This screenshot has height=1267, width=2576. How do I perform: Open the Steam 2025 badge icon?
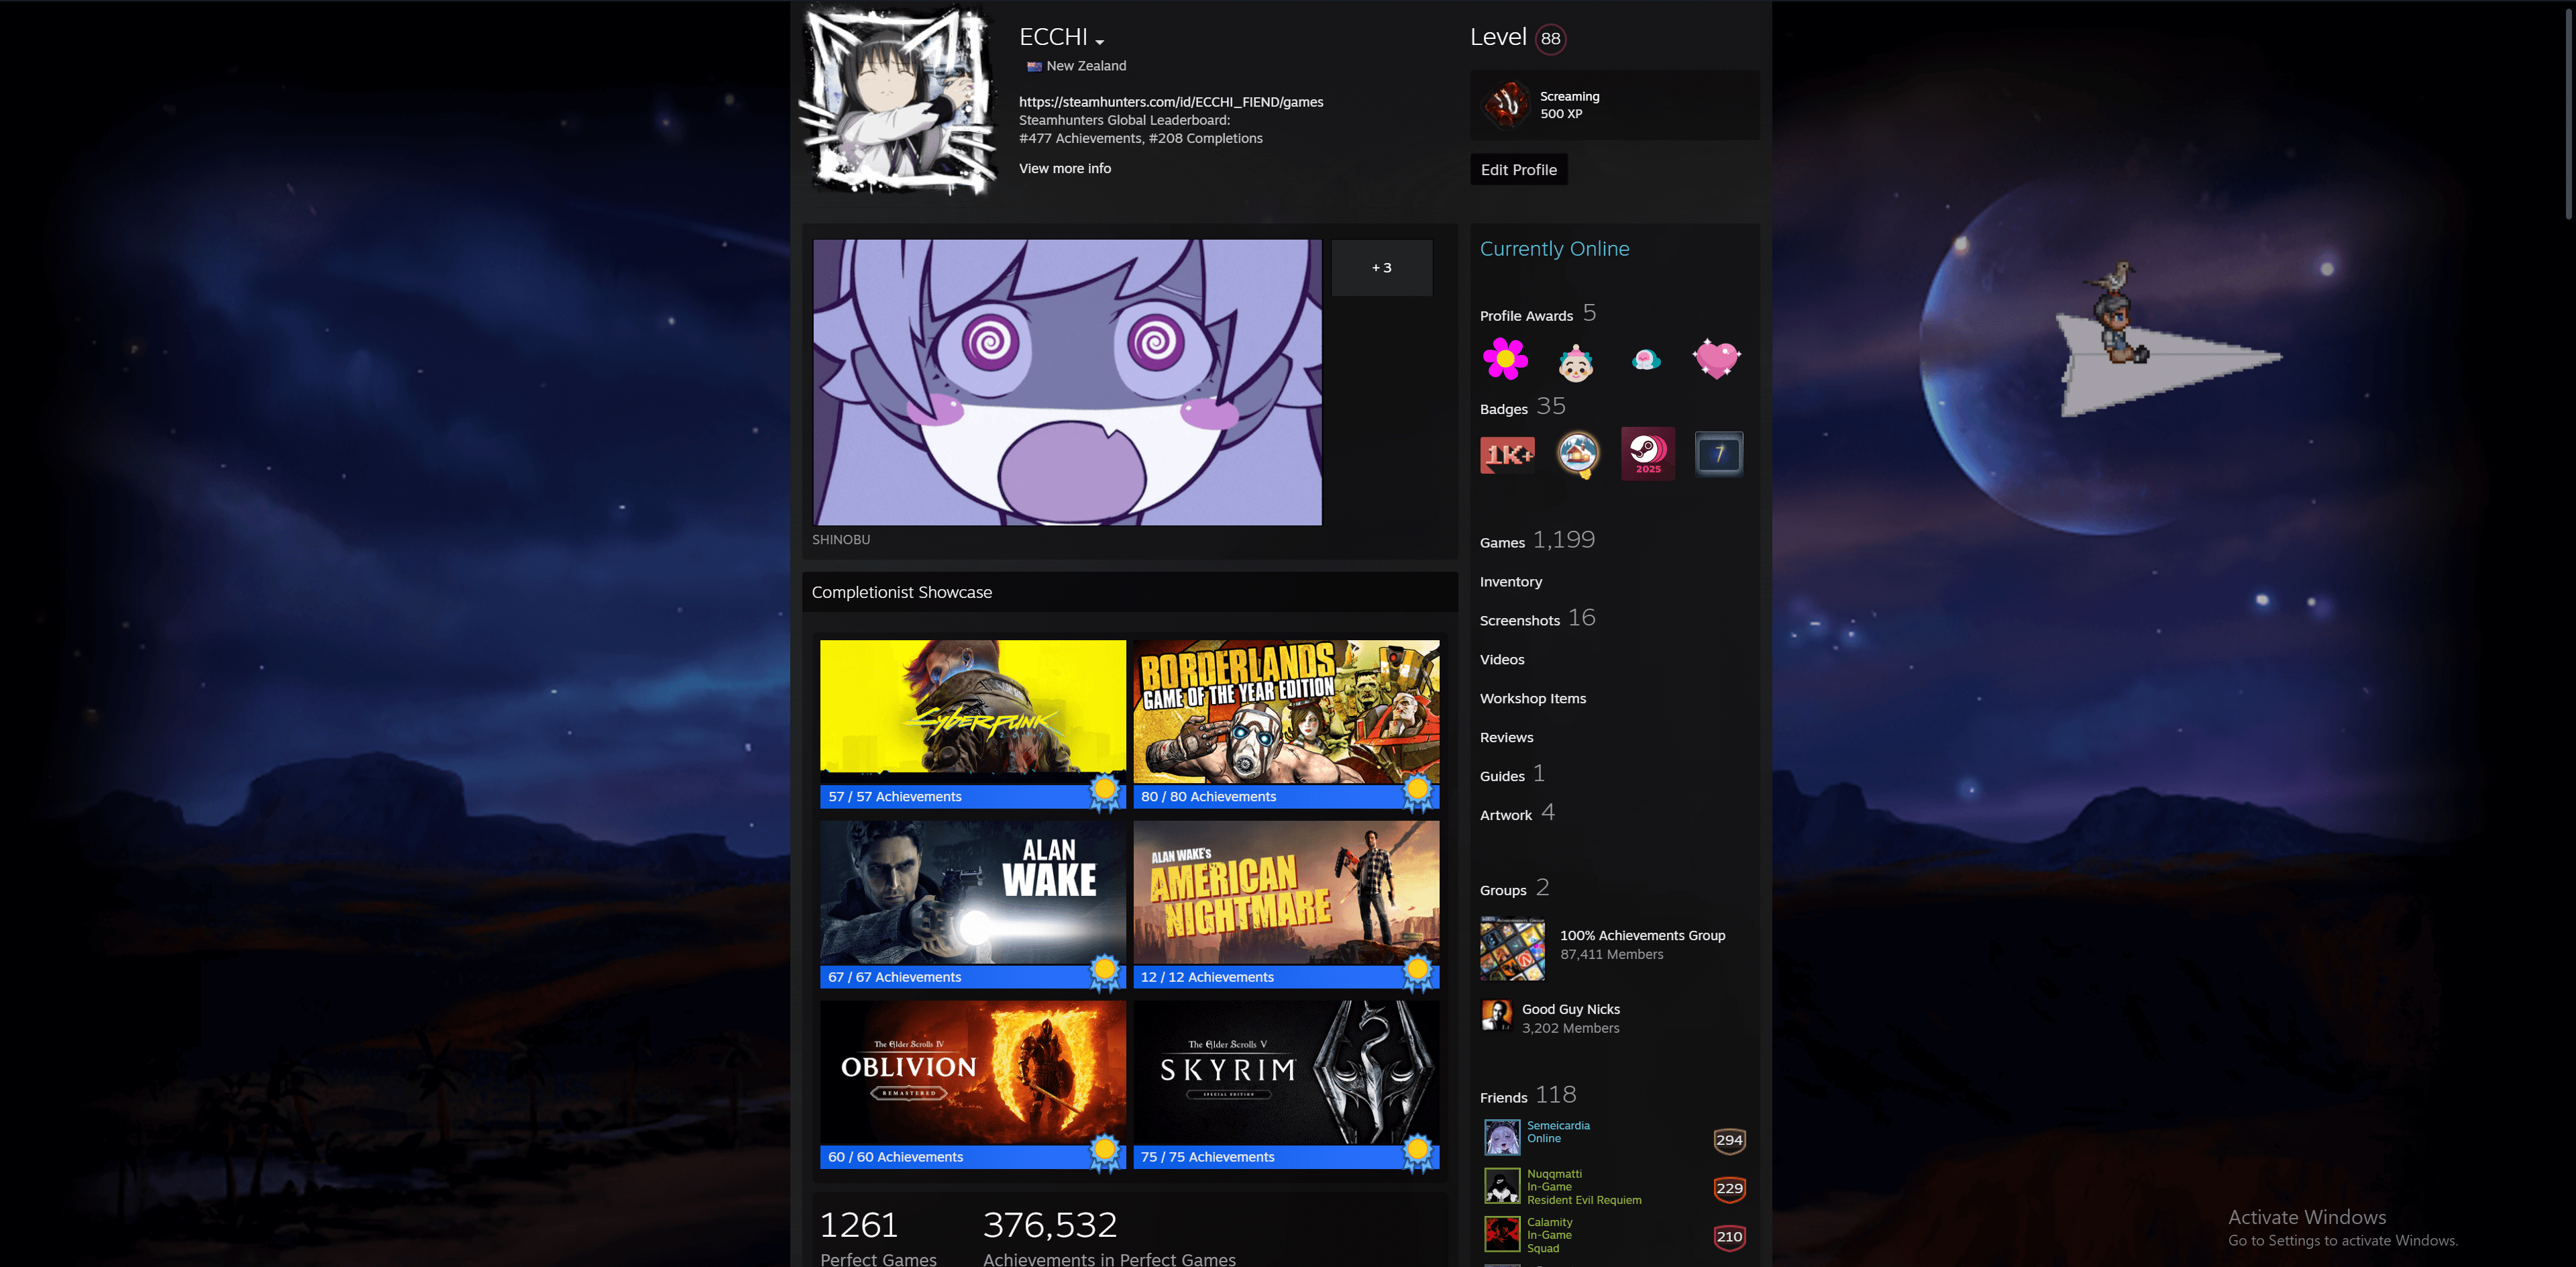tap(1647, 454)
